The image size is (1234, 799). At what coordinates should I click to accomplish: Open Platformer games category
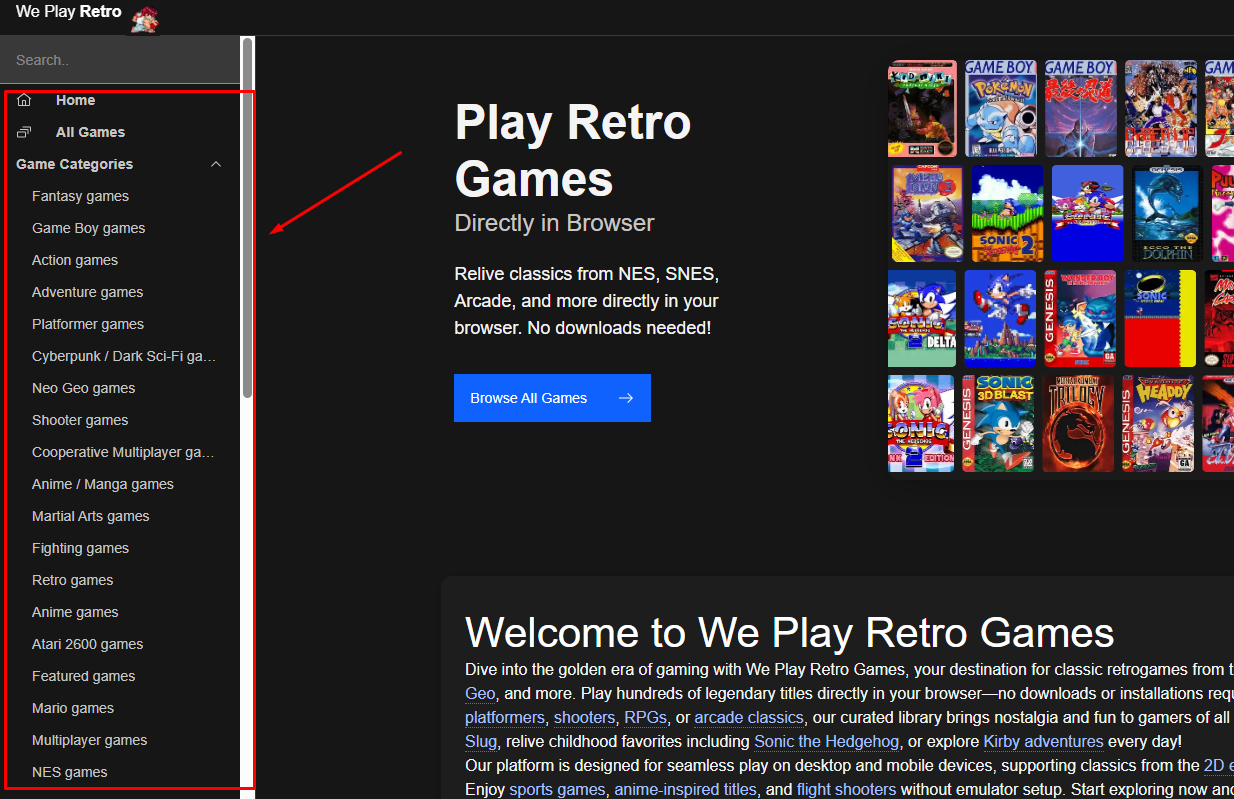pos(88,324)
